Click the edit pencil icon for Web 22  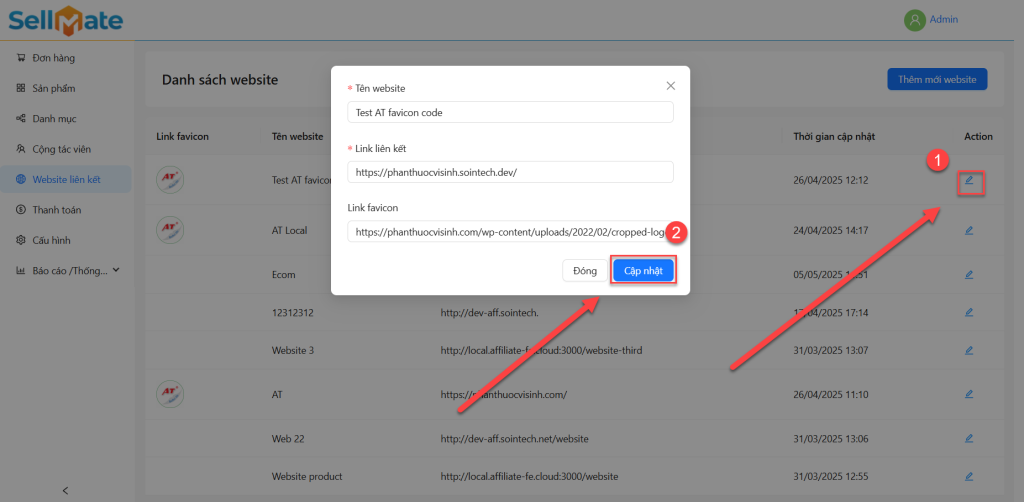tap(968, 438)
